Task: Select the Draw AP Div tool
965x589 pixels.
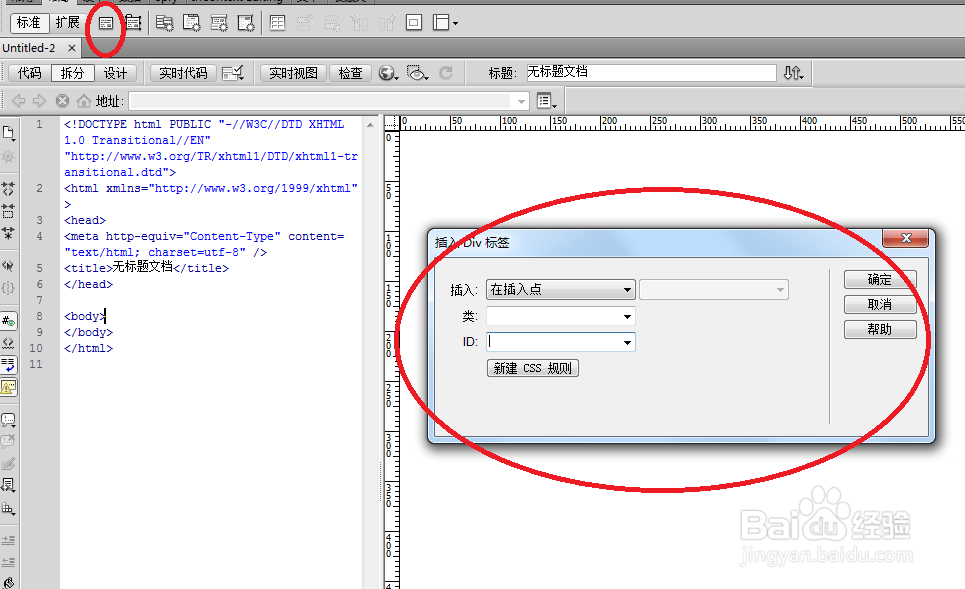Action: (133, 23)
